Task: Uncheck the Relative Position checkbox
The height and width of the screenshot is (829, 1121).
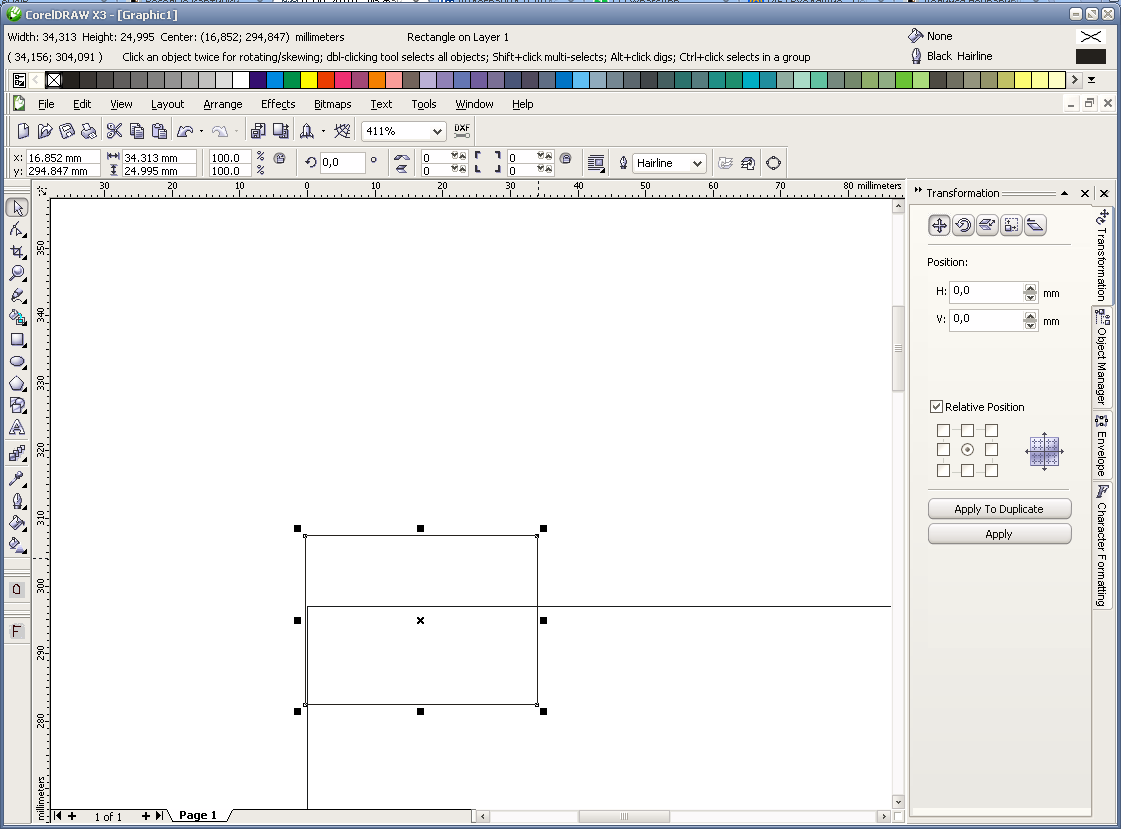Action: (x=936, y=407)
